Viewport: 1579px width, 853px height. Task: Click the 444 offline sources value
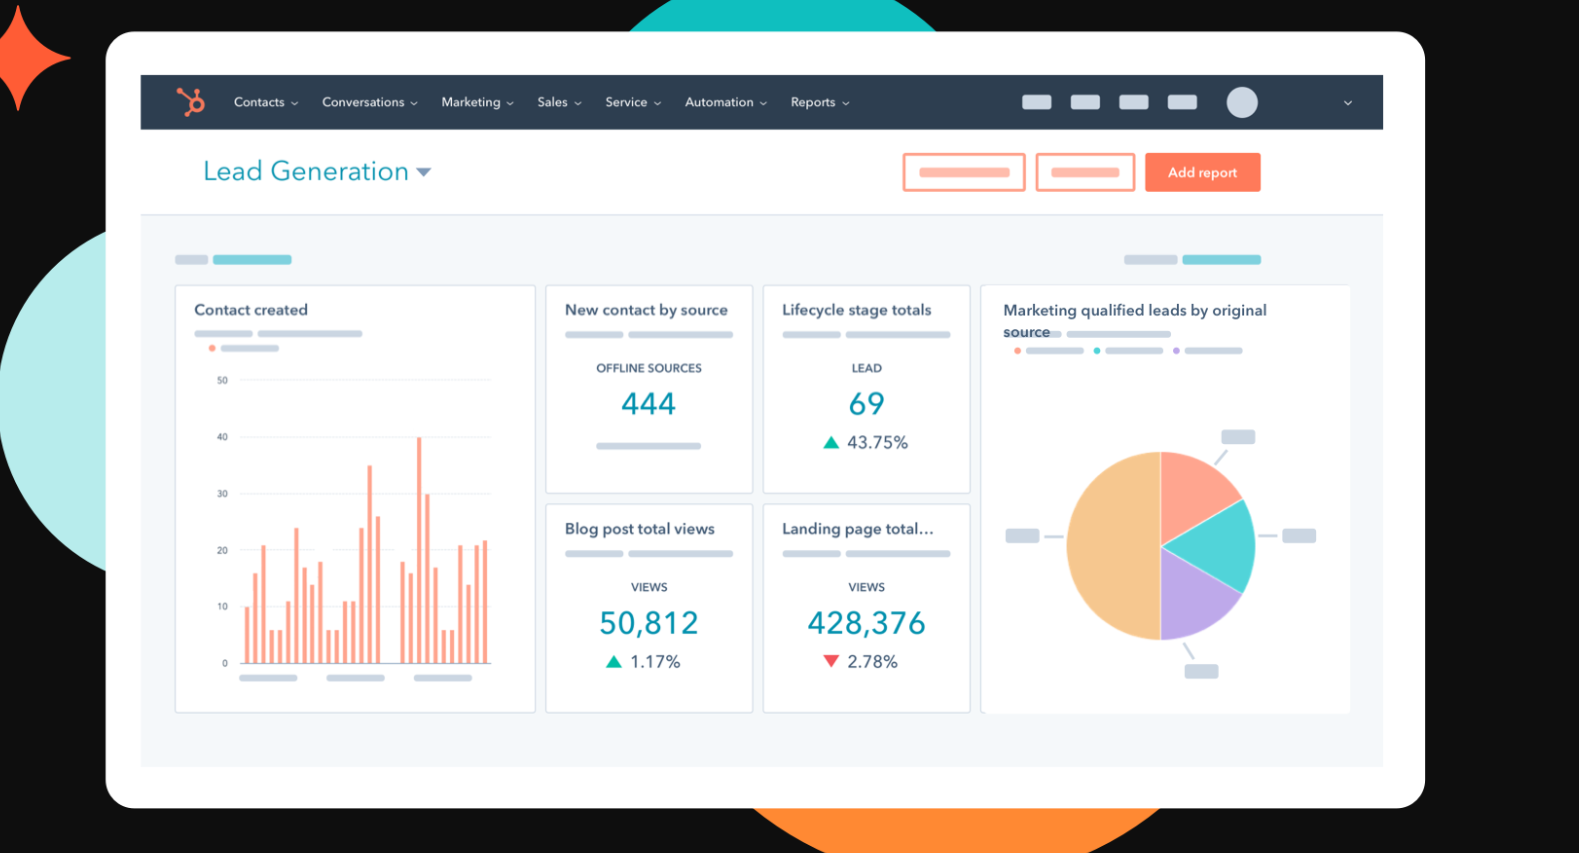click(x=649, y=404)
